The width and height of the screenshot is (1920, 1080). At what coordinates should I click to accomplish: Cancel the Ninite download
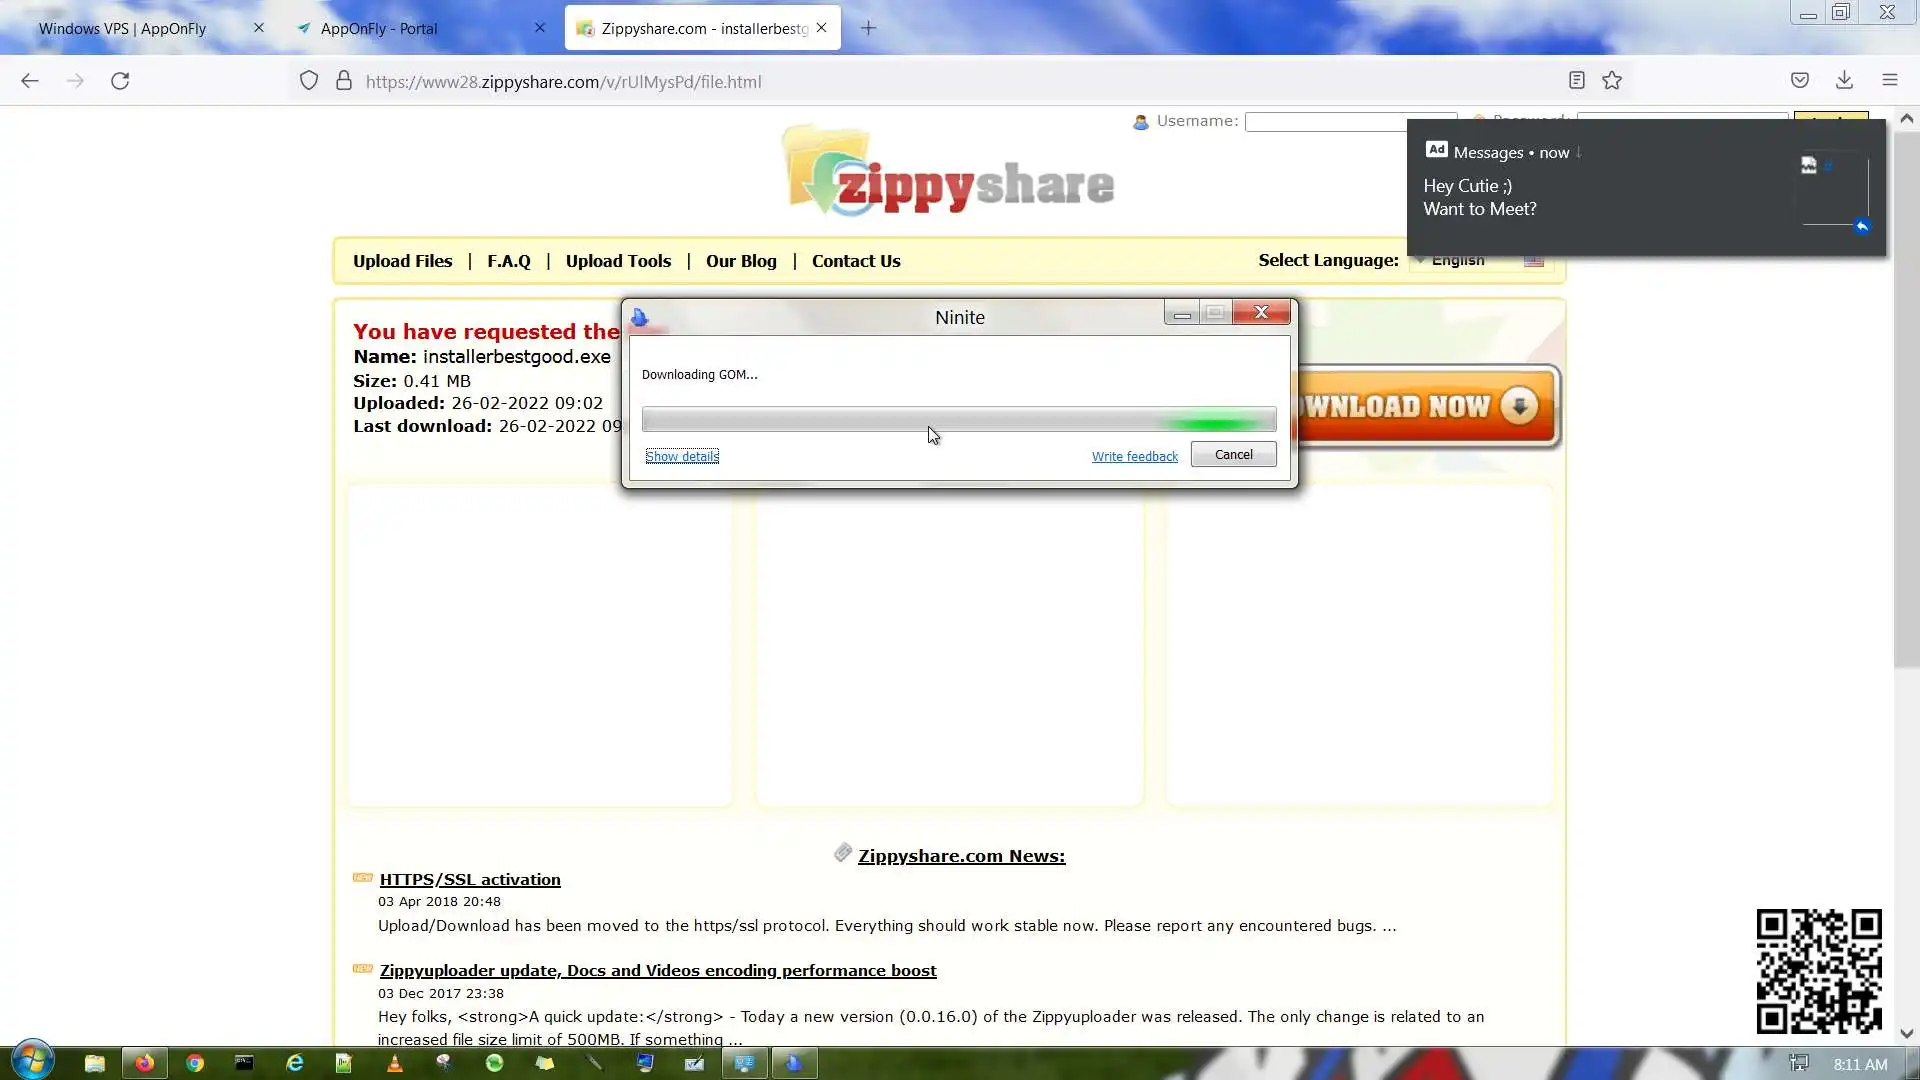[1233, 454]
